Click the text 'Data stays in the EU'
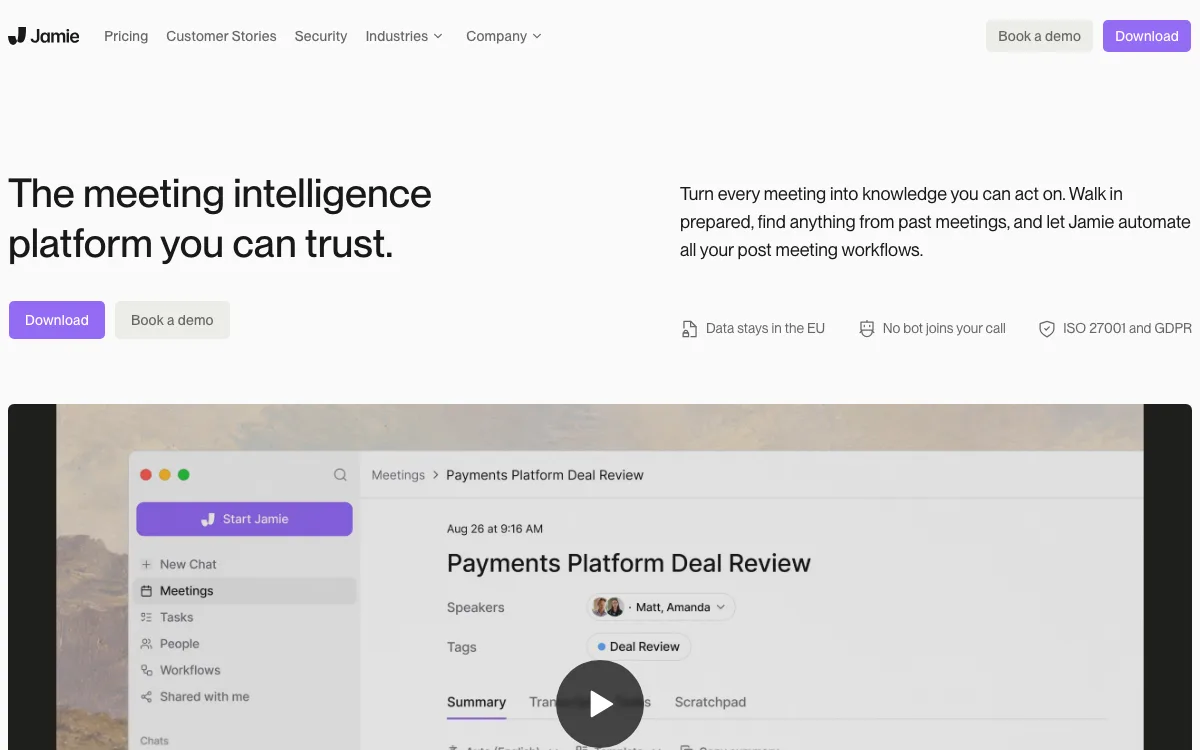Screen dimensions: 1200x750 (x=765, y=328)
